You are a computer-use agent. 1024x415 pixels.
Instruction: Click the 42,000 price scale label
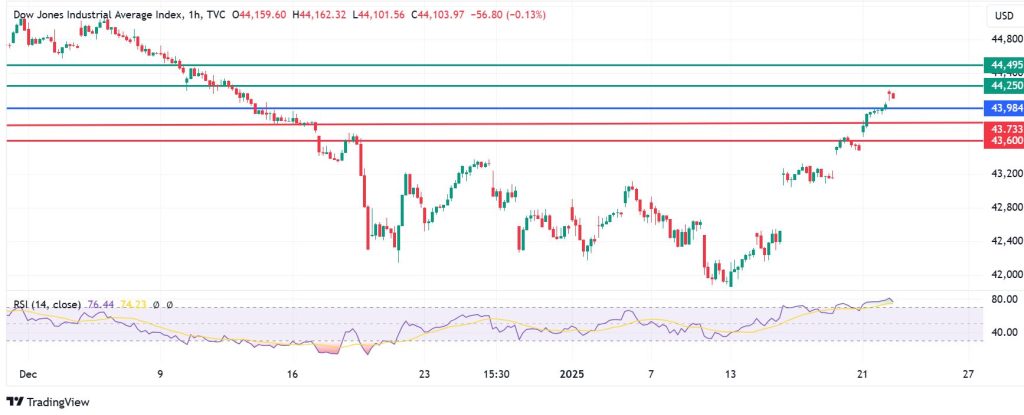tap(1004, 274)
